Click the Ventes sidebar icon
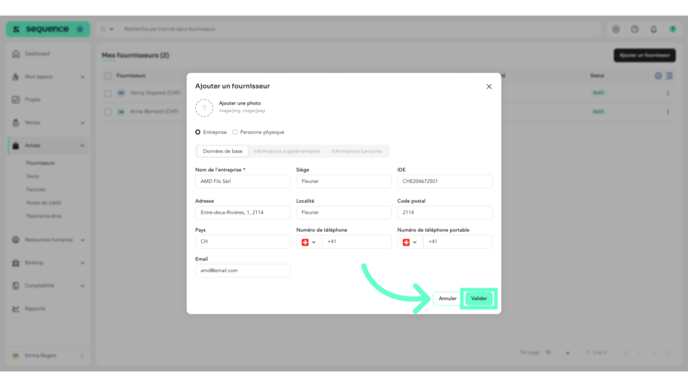 point(16,122)
